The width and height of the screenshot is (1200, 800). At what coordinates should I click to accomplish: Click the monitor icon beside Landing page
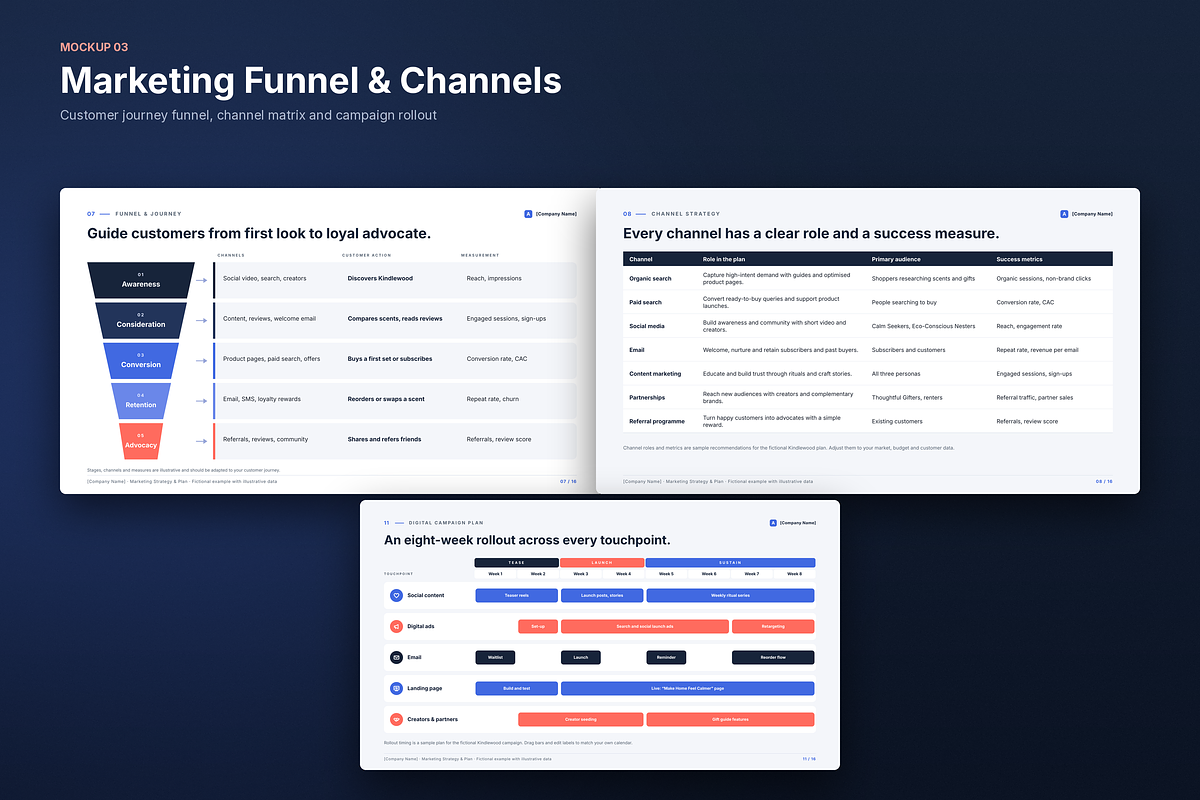pos(396,688)
